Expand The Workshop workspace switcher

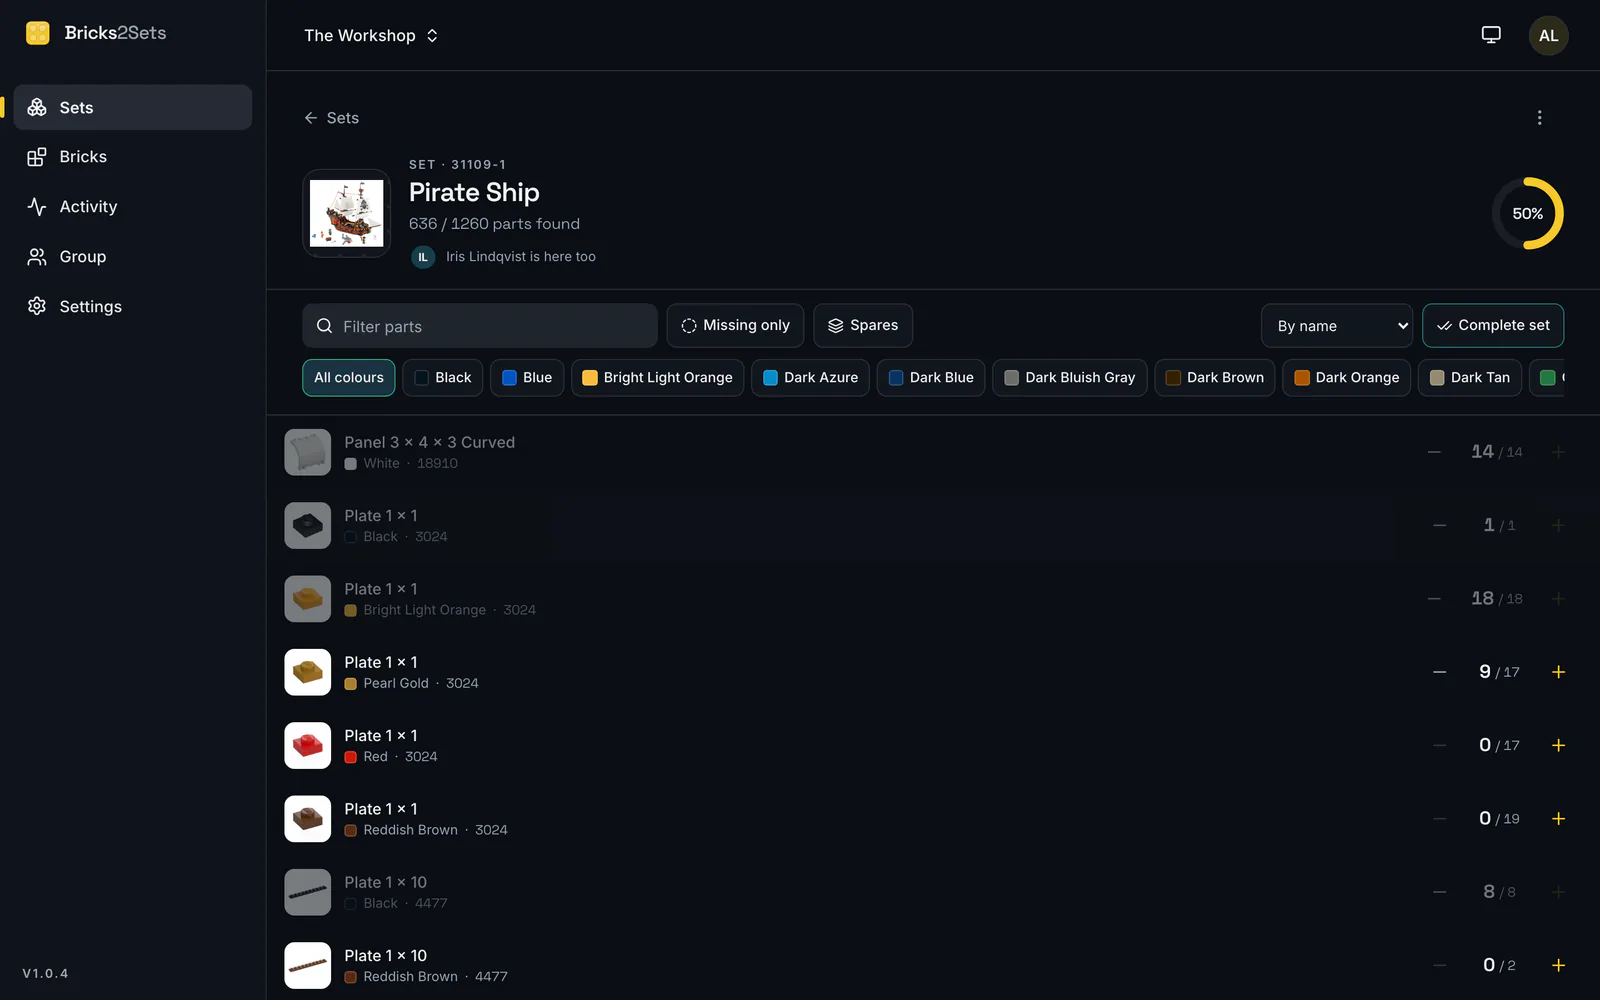coord(371,35)
